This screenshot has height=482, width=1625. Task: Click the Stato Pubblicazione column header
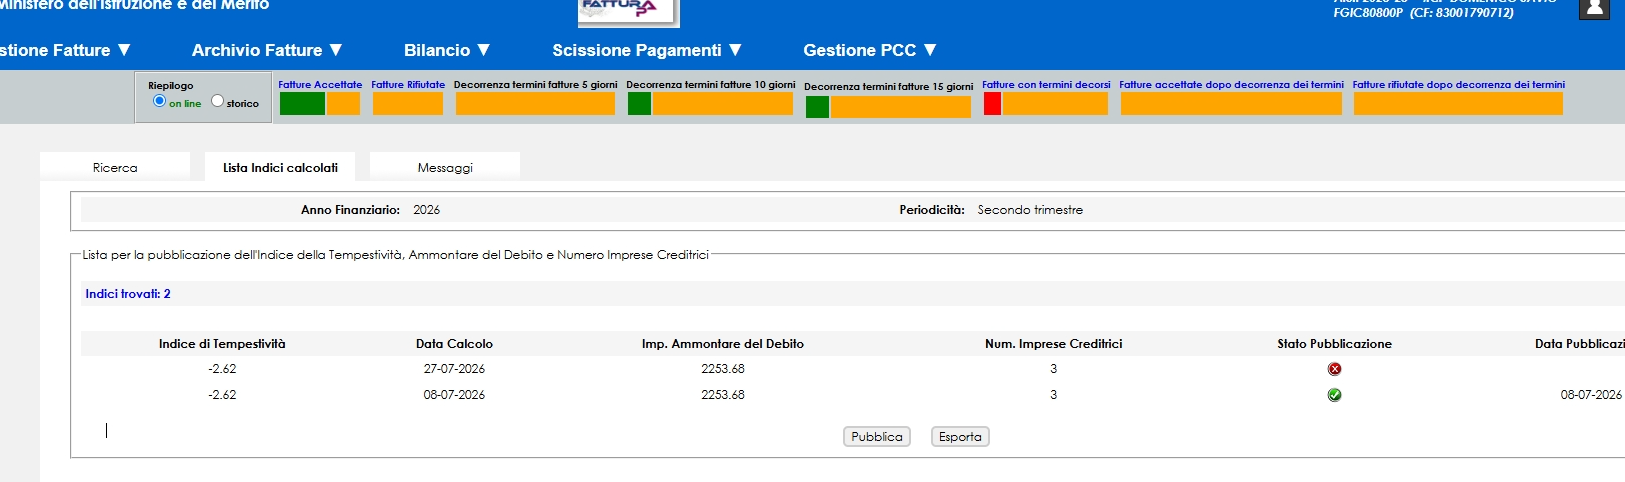1334,344
